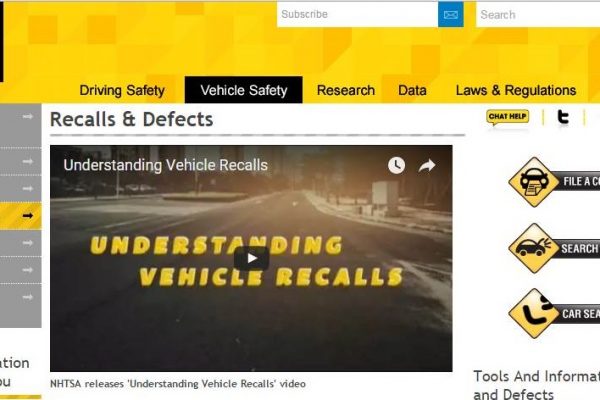Open the Laws & Regulations menu

coord(516,90)
